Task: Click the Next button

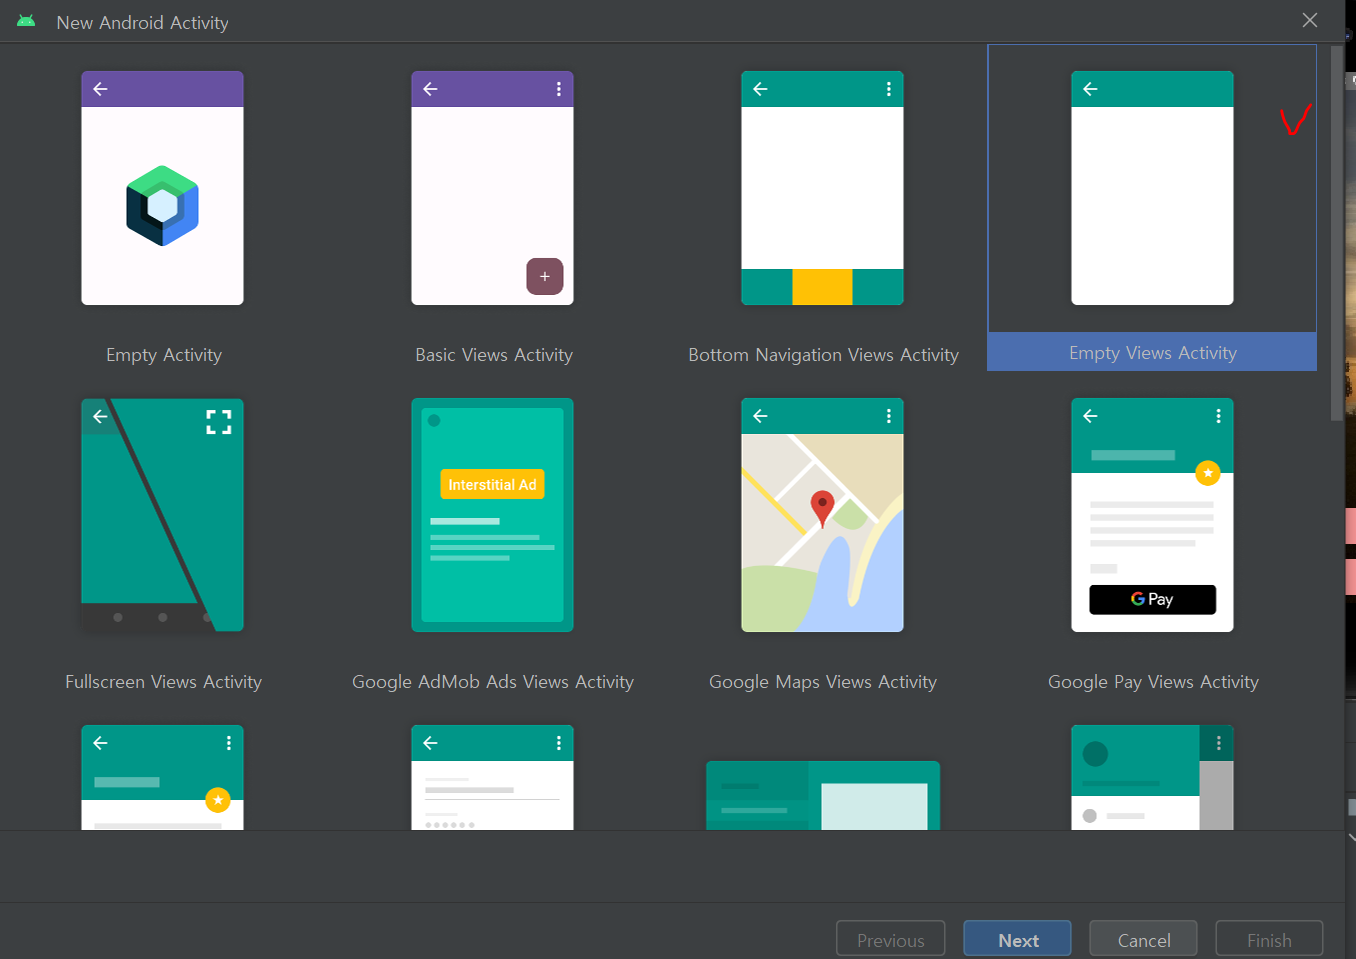Action: (x=1017, y=939)
